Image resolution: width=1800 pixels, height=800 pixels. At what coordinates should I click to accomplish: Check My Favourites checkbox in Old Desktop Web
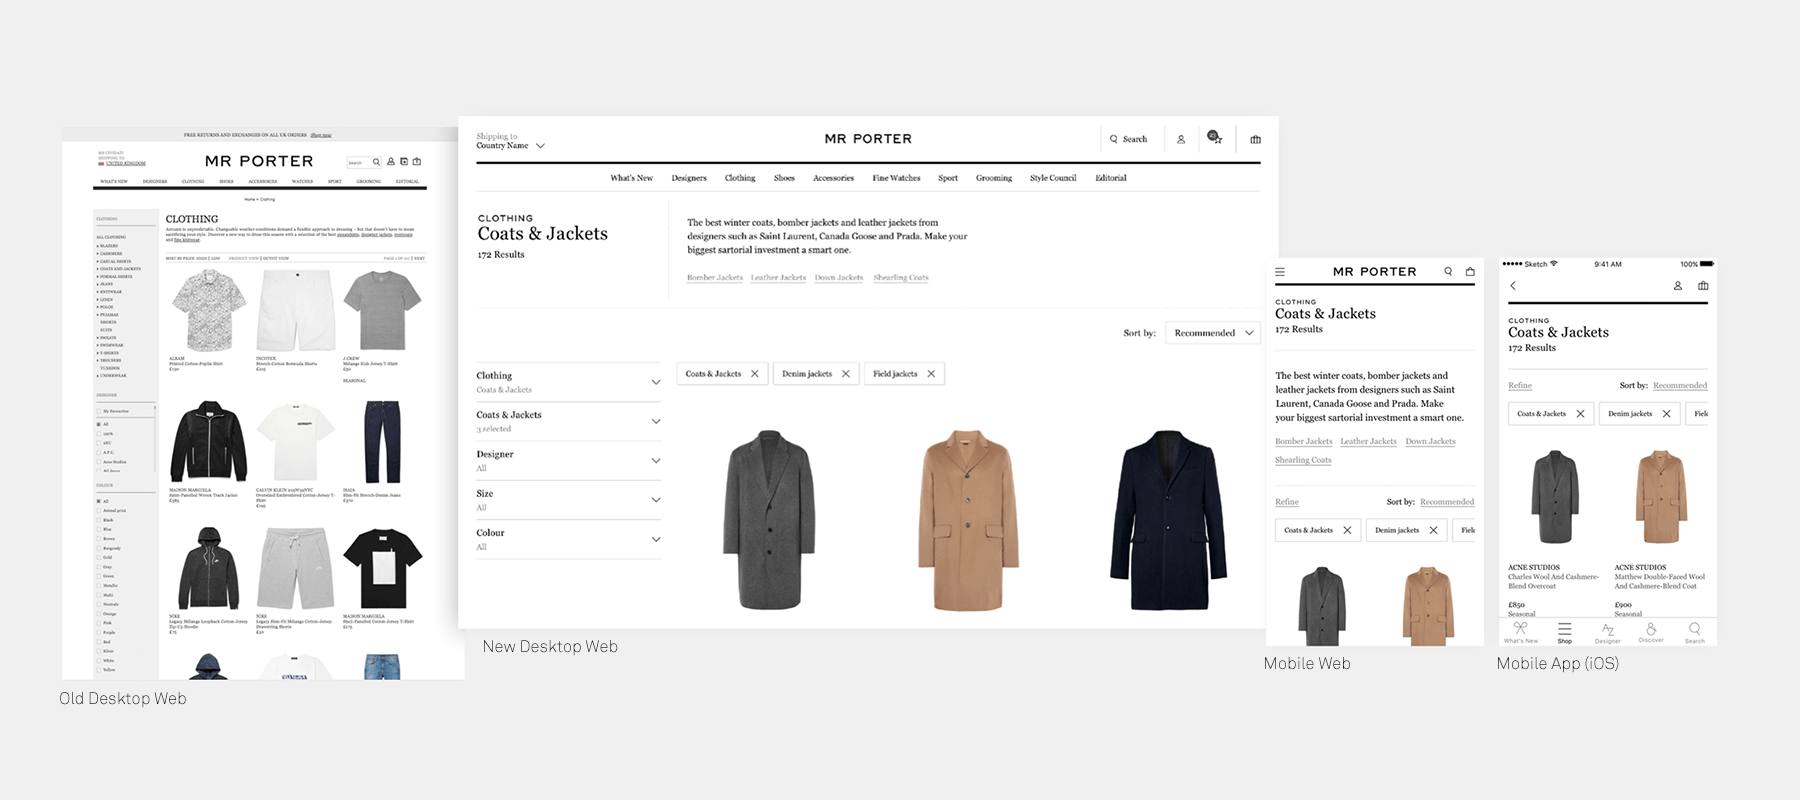[x=99, y=411]
